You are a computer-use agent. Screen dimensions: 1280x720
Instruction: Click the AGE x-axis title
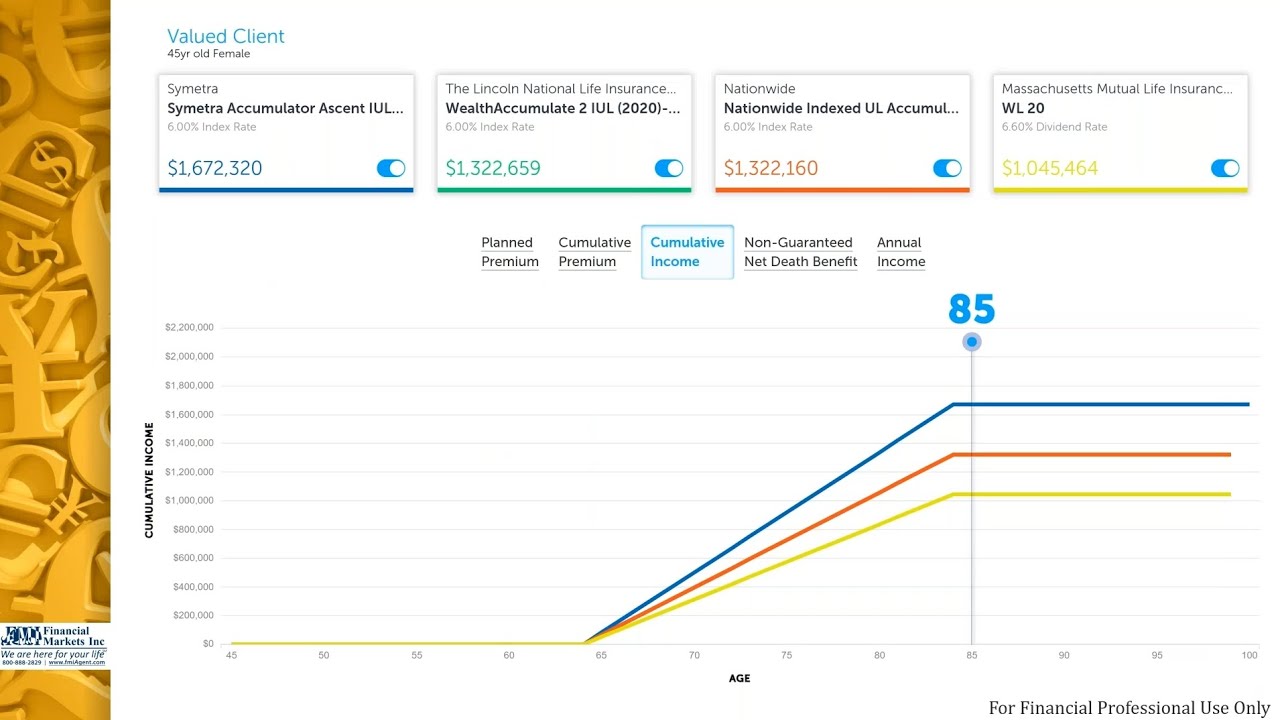point(739,678)
